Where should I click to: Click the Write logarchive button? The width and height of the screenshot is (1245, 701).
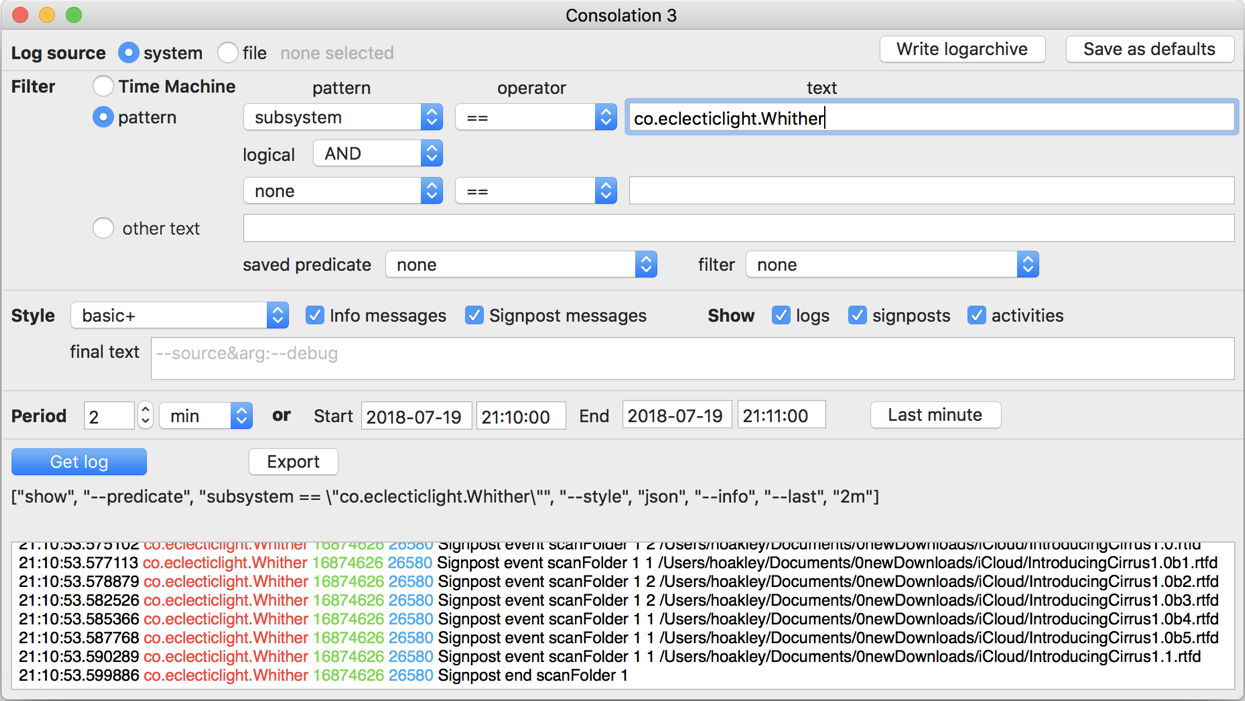point(961,49)
